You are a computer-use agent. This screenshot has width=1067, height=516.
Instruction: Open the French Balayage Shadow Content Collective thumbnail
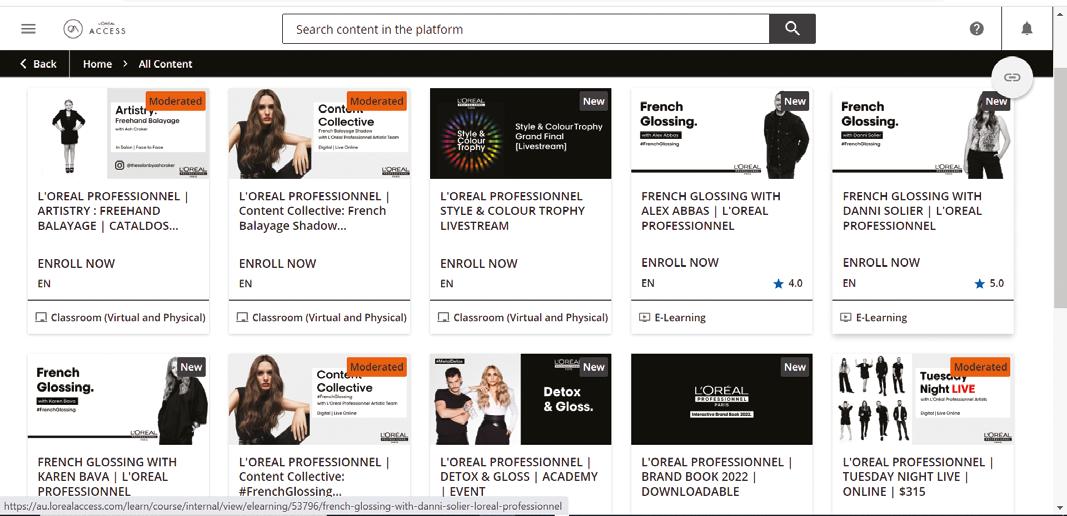point(319,133)
